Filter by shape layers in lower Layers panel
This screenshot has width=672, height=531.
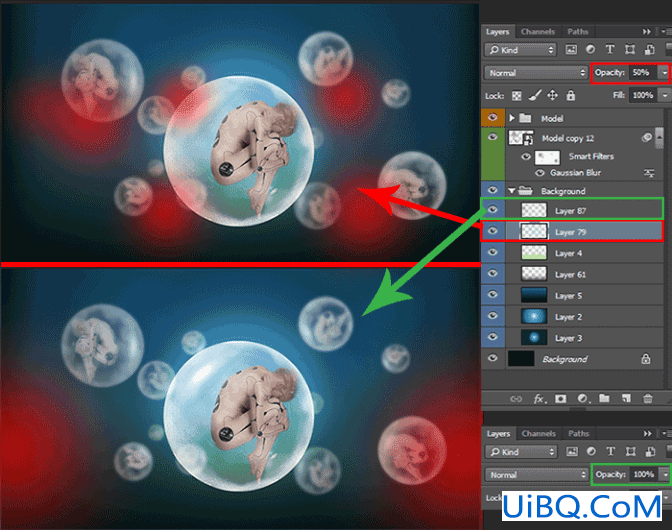click(x=630, y=451)
